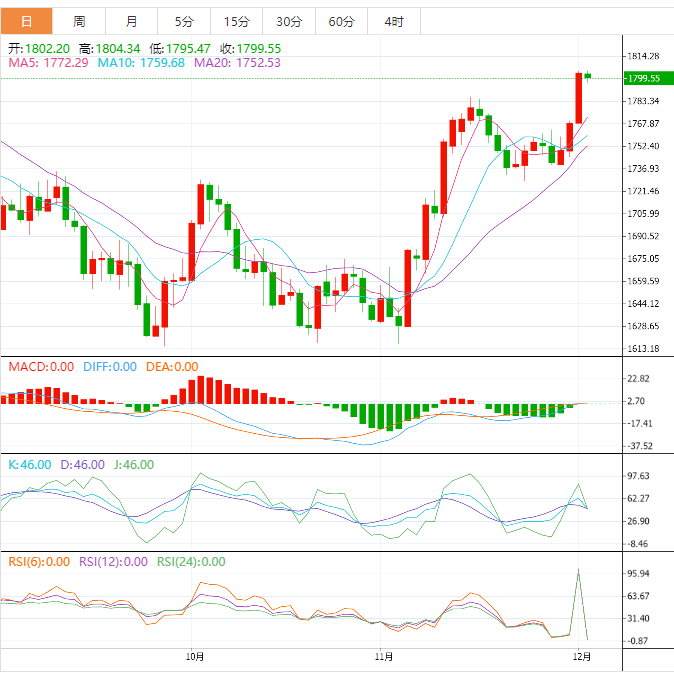Click the low price 低:1795.47

tap(180, 48)
